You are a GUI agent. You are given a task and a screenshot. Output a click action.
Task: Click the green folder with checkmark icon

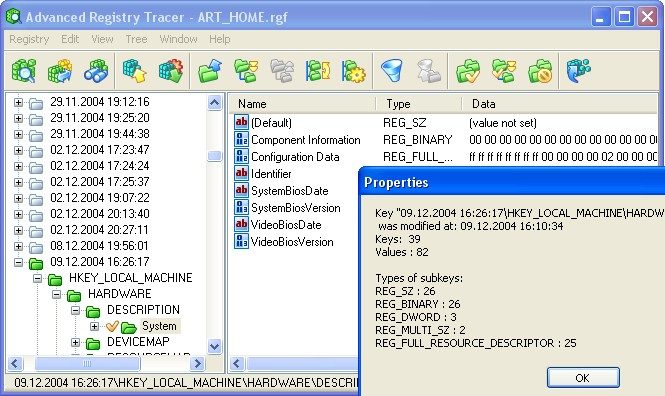pyautogui.click(x=468, y=70)
